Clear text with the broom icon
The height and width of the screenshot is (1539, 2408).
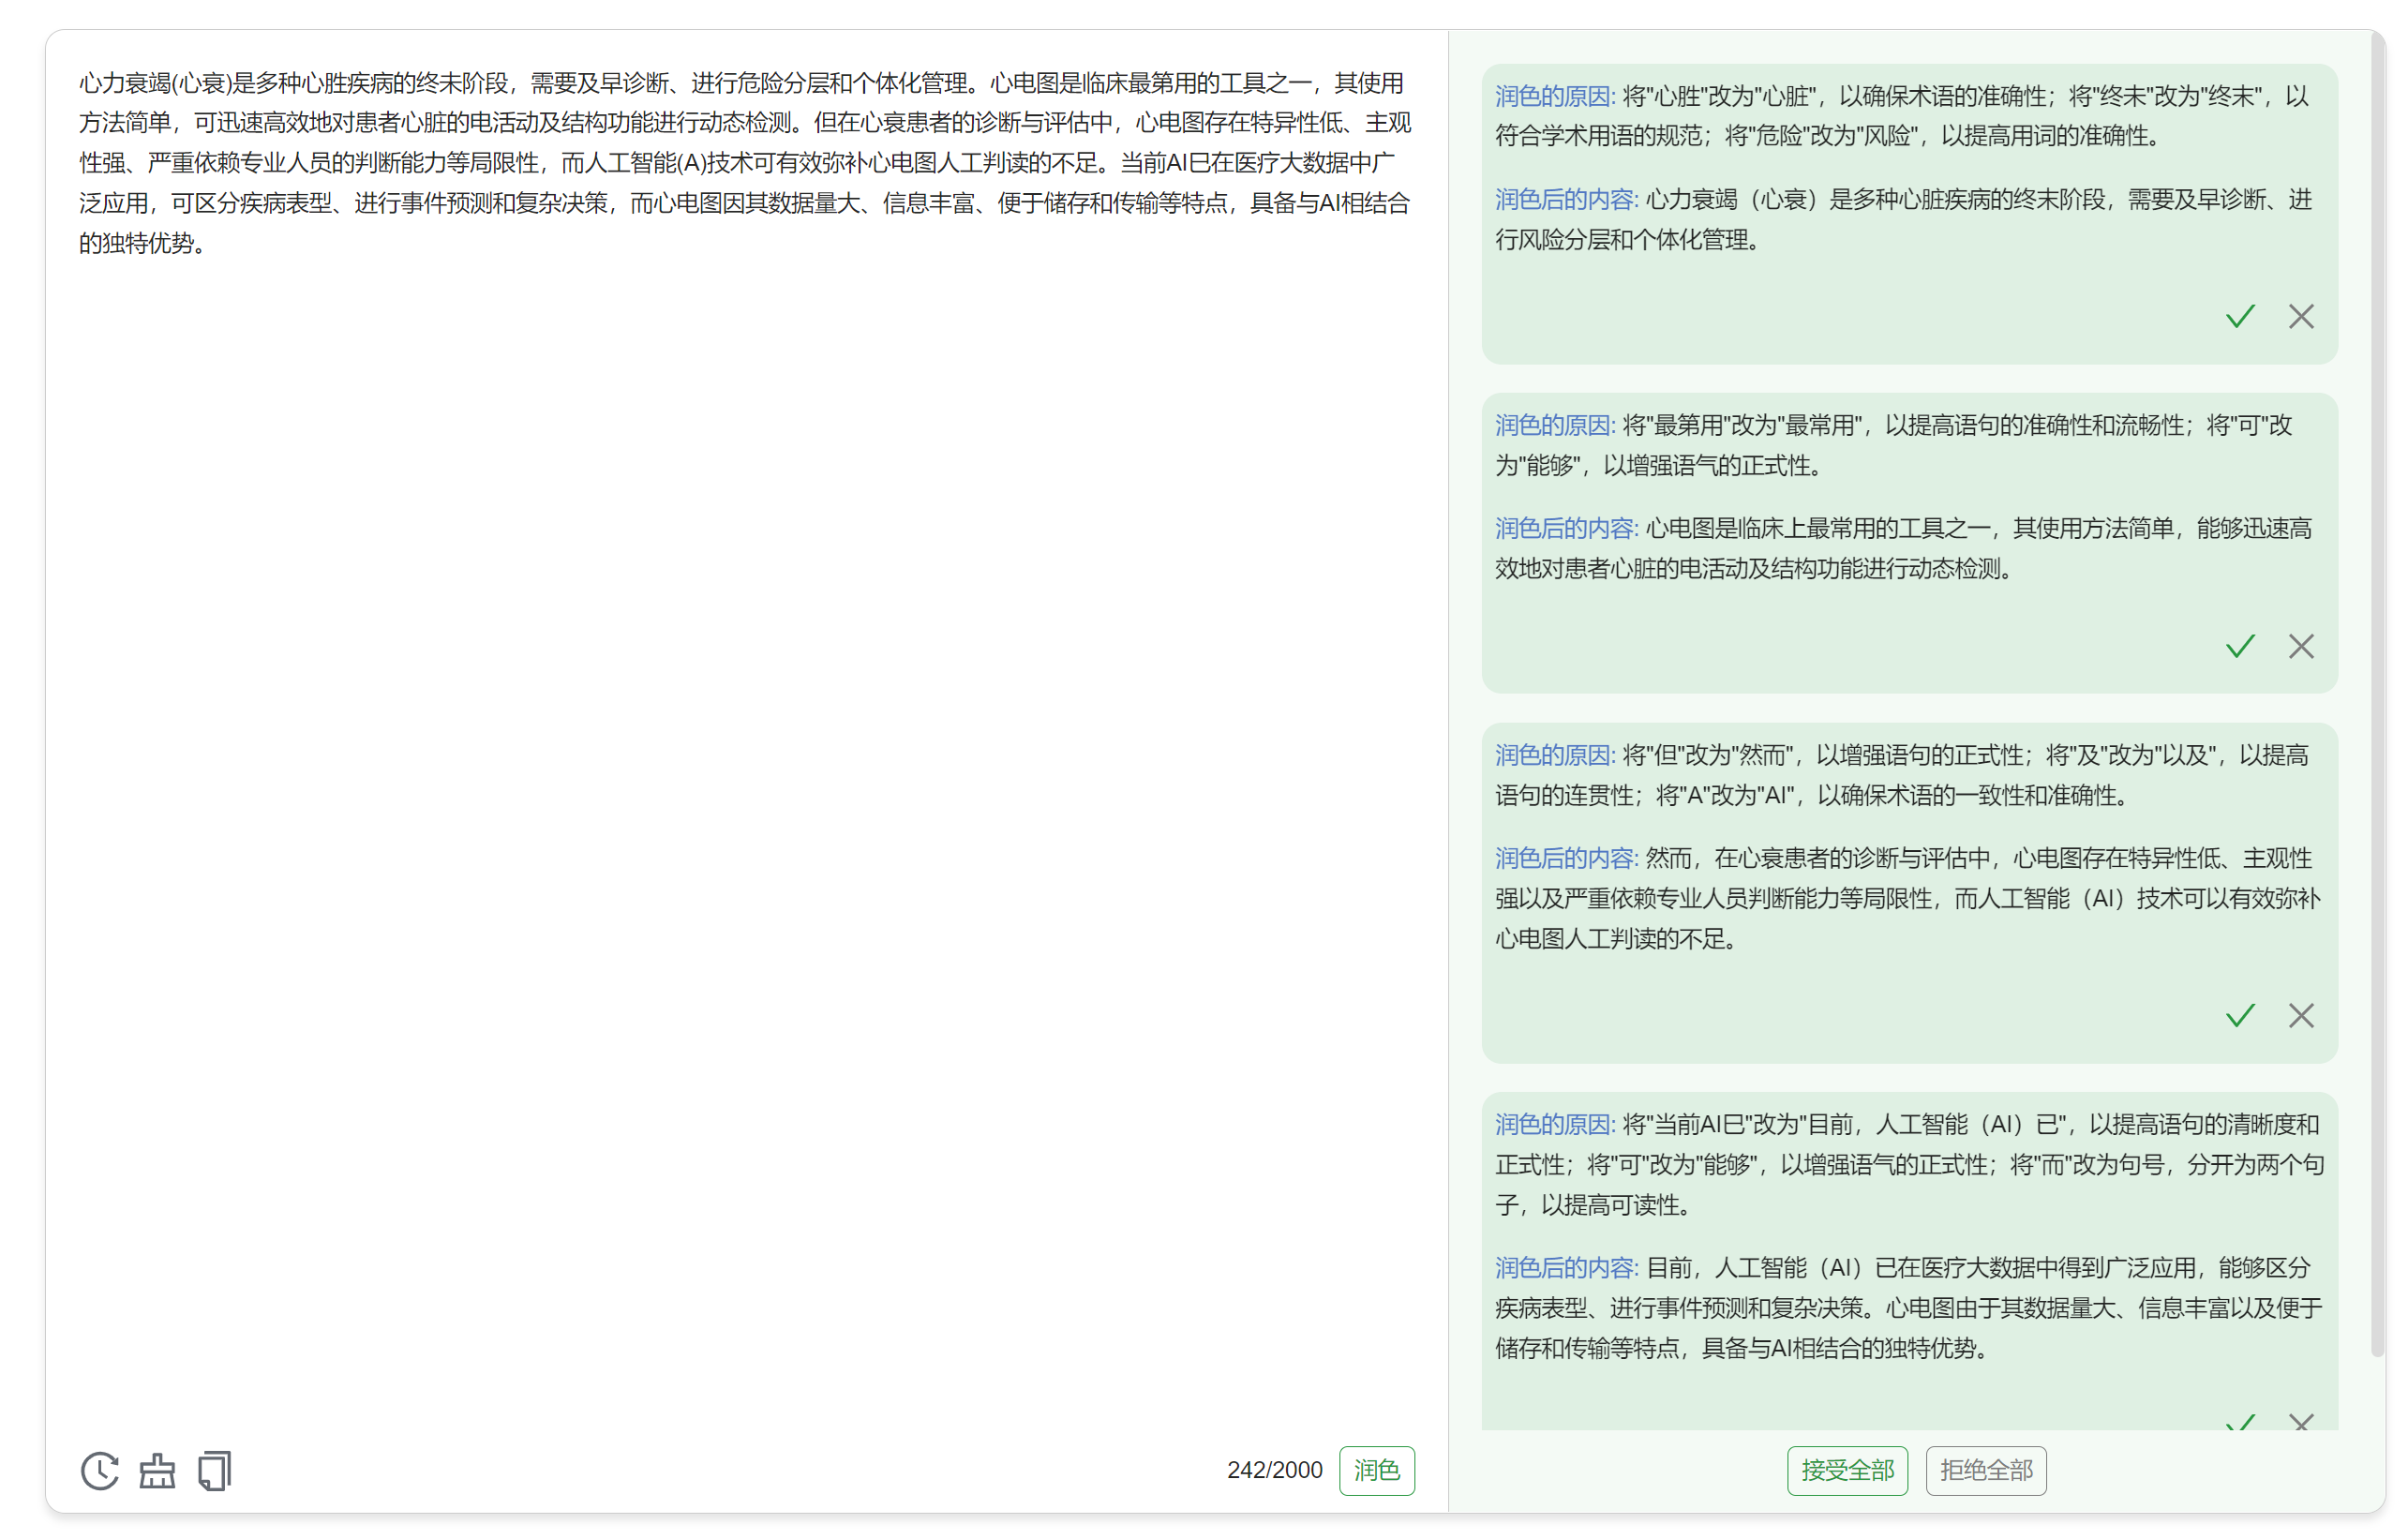pos(157,1470)
